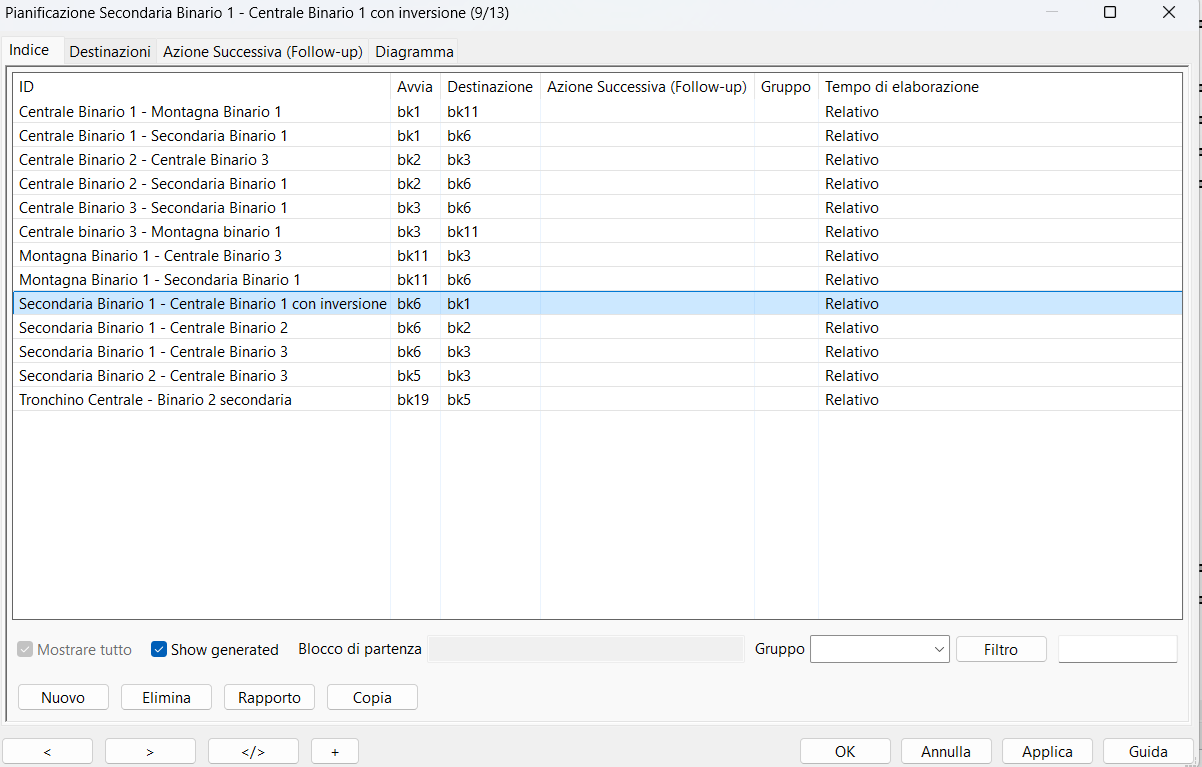Click the Elimina button

(x=166, y=697)
